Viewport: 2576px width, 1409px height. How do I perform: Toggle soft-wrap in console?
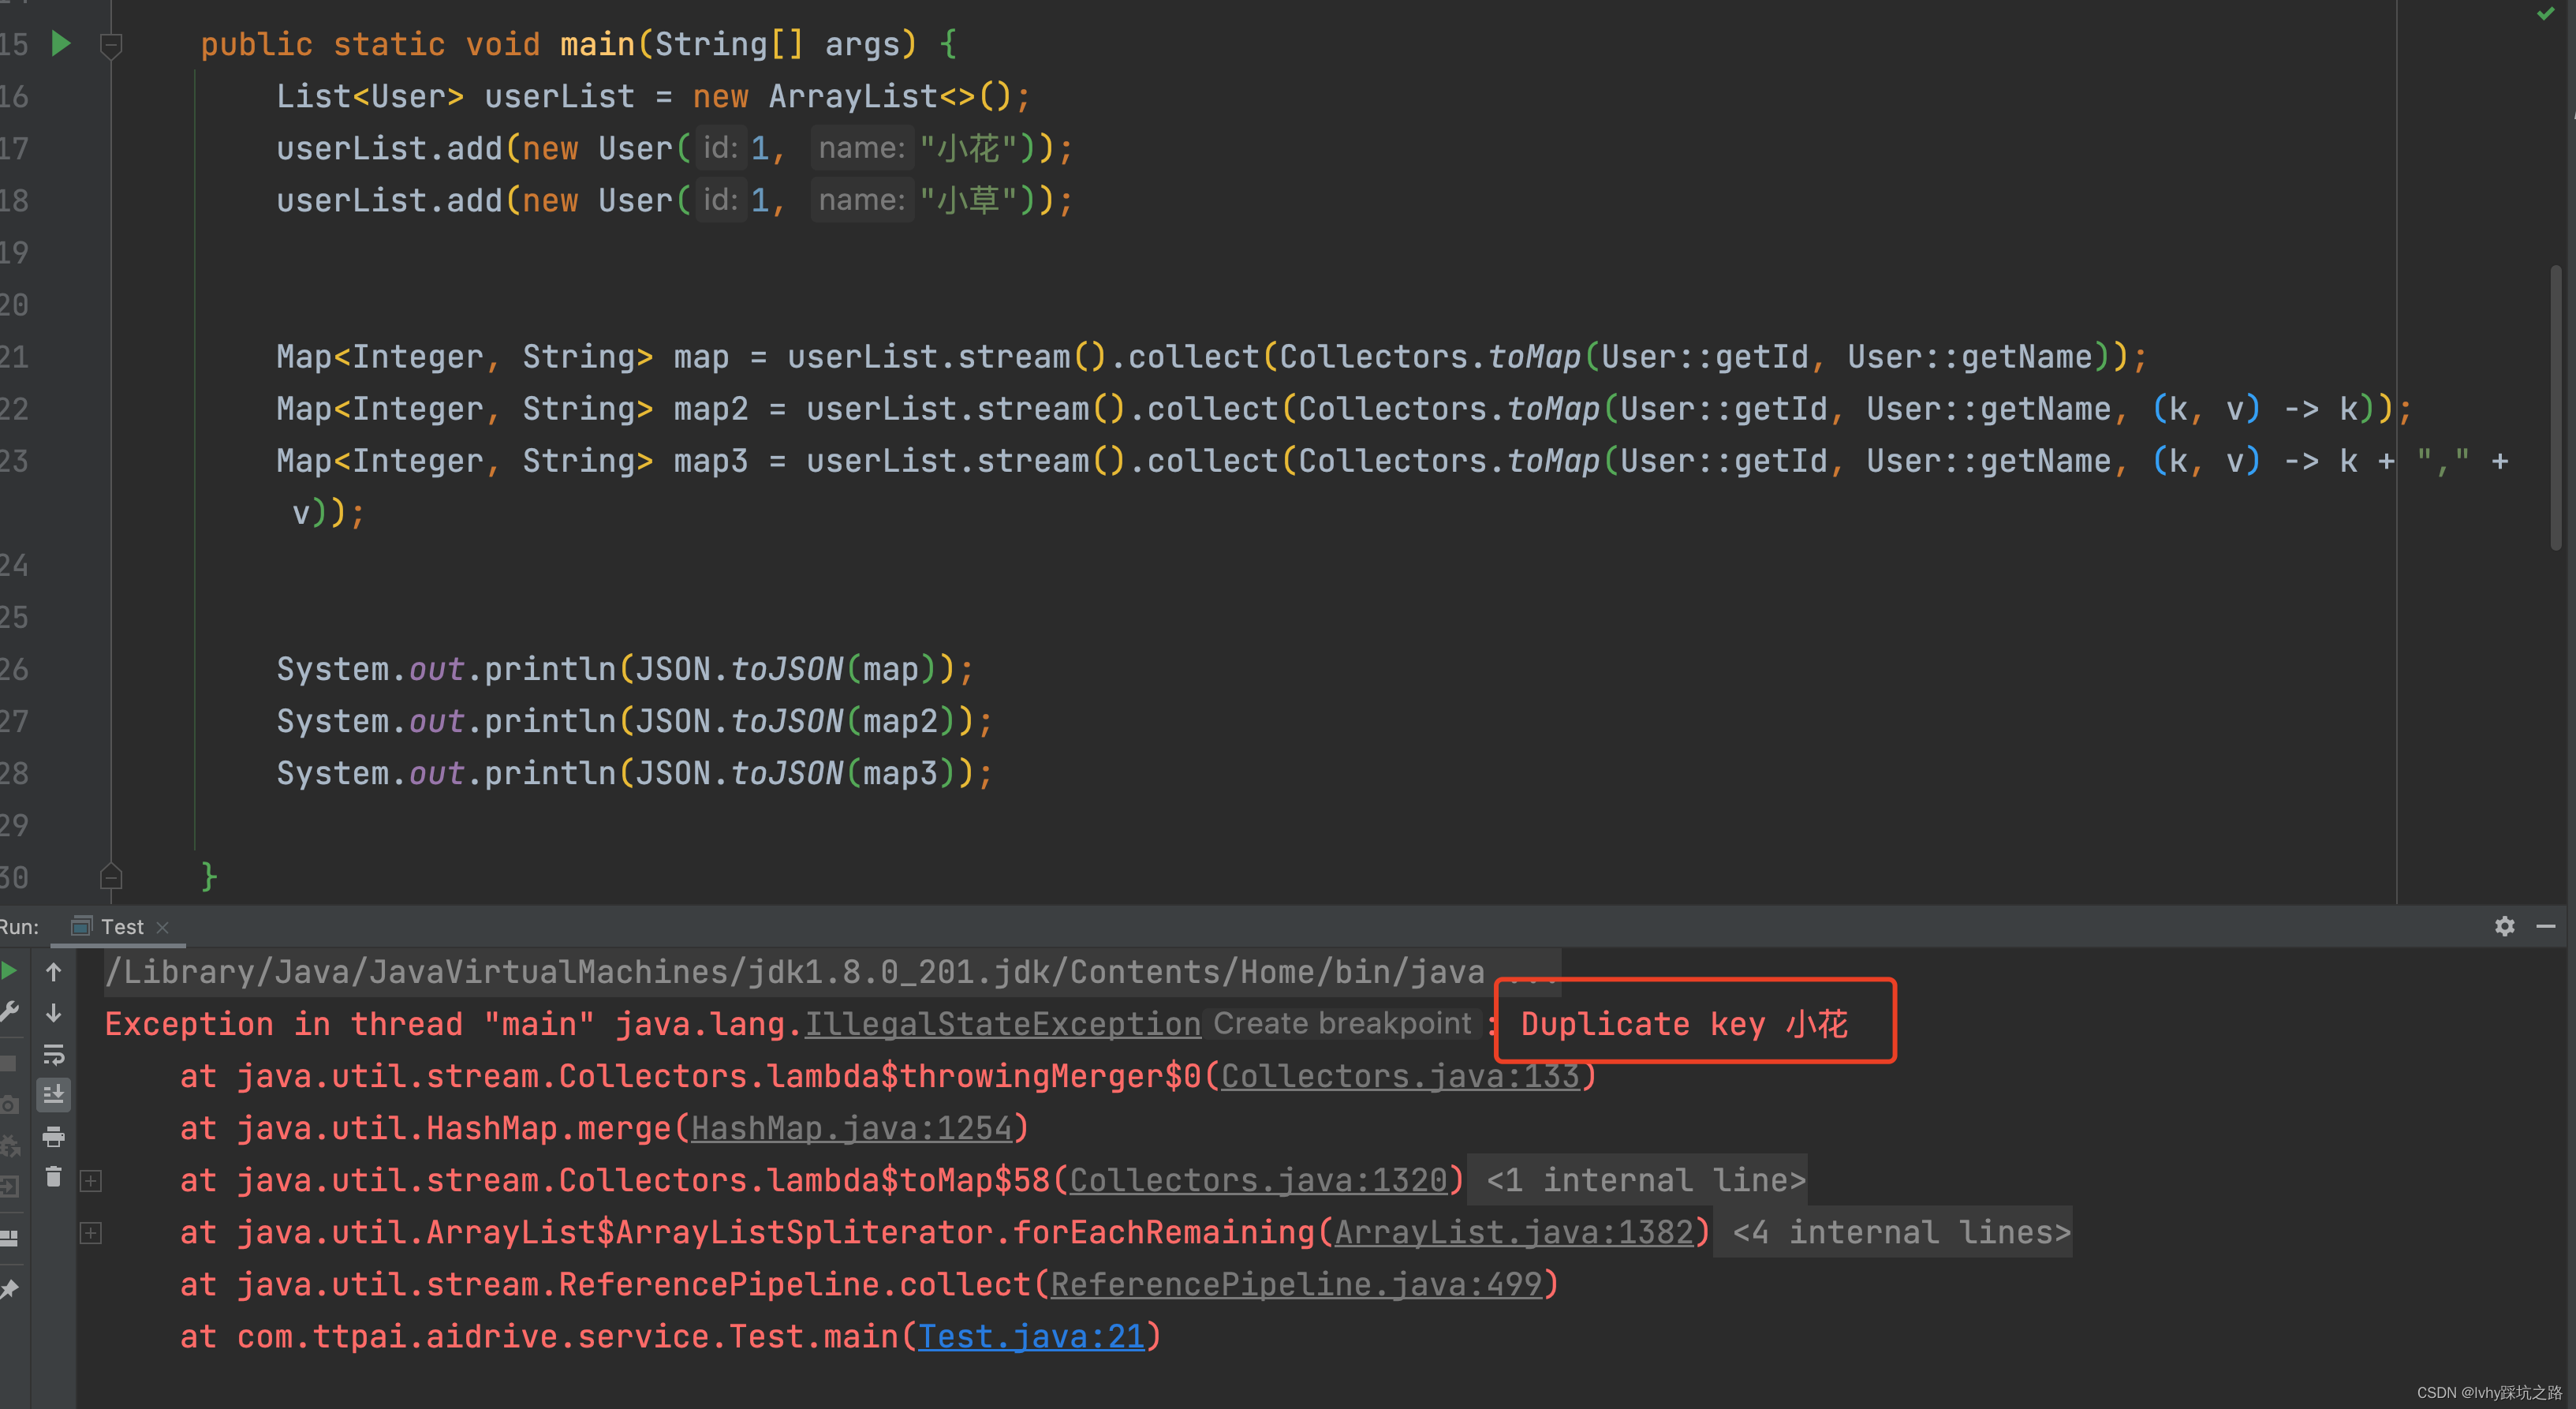click(54, 1054)
